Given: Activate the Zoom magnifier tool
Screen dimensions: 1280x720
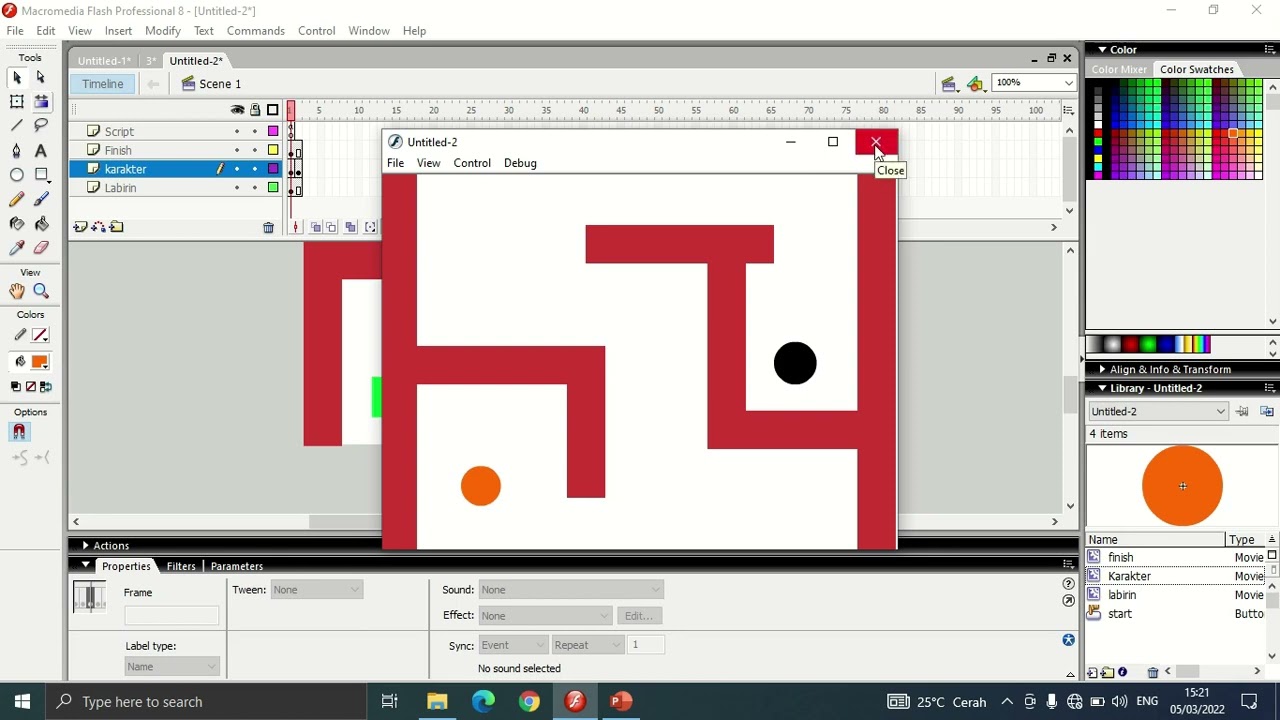Looking at the screenshot, I should pyautogui.click(x=41, y=291).
